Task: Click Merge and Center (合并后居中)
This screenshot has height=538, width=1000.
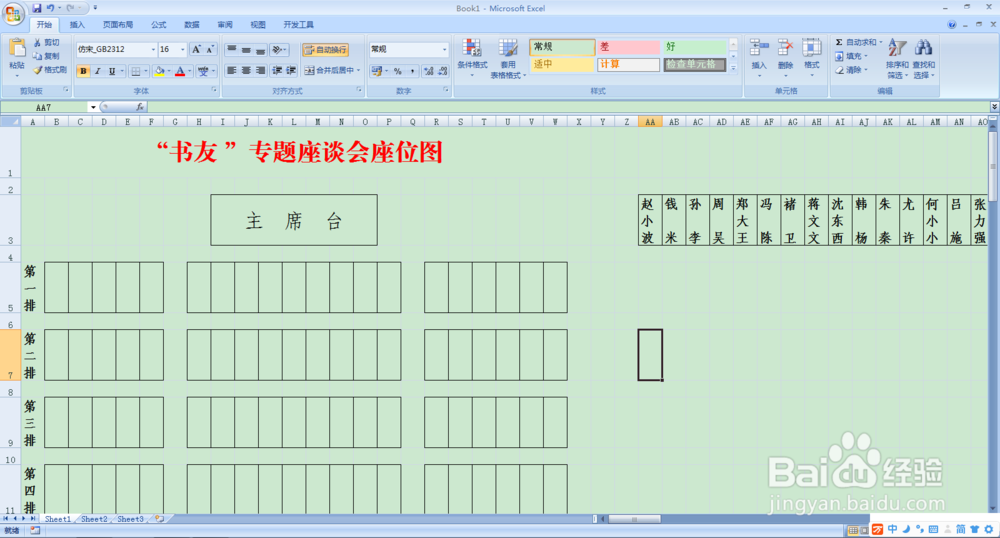Action: [332, 70]
